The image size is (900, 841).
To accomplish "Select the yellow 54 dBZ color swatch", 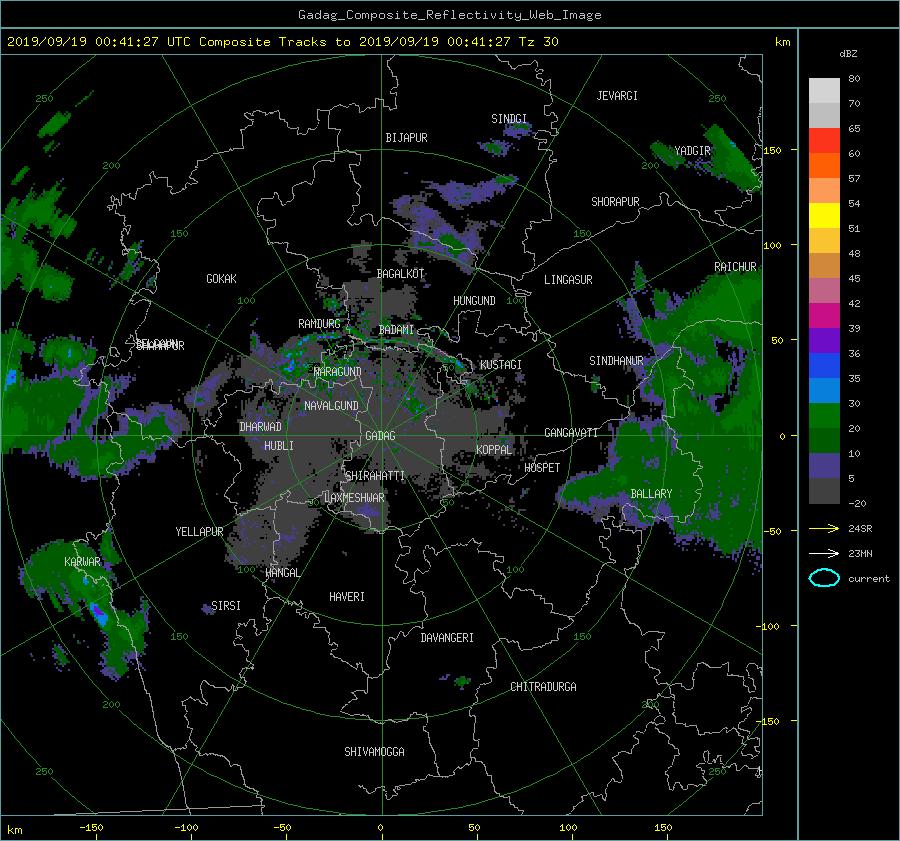I will [x=824, y=215].
